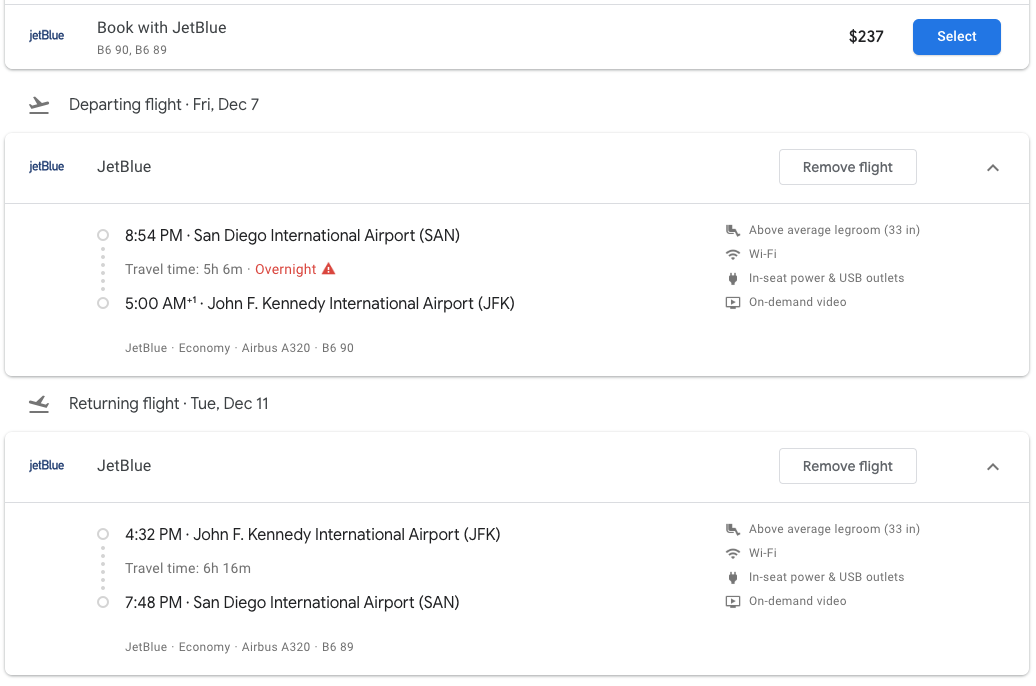Click the departing flight airplane icon
Image resolution: width=1036 pixels, height=686 pixels.
click(39, 105)
